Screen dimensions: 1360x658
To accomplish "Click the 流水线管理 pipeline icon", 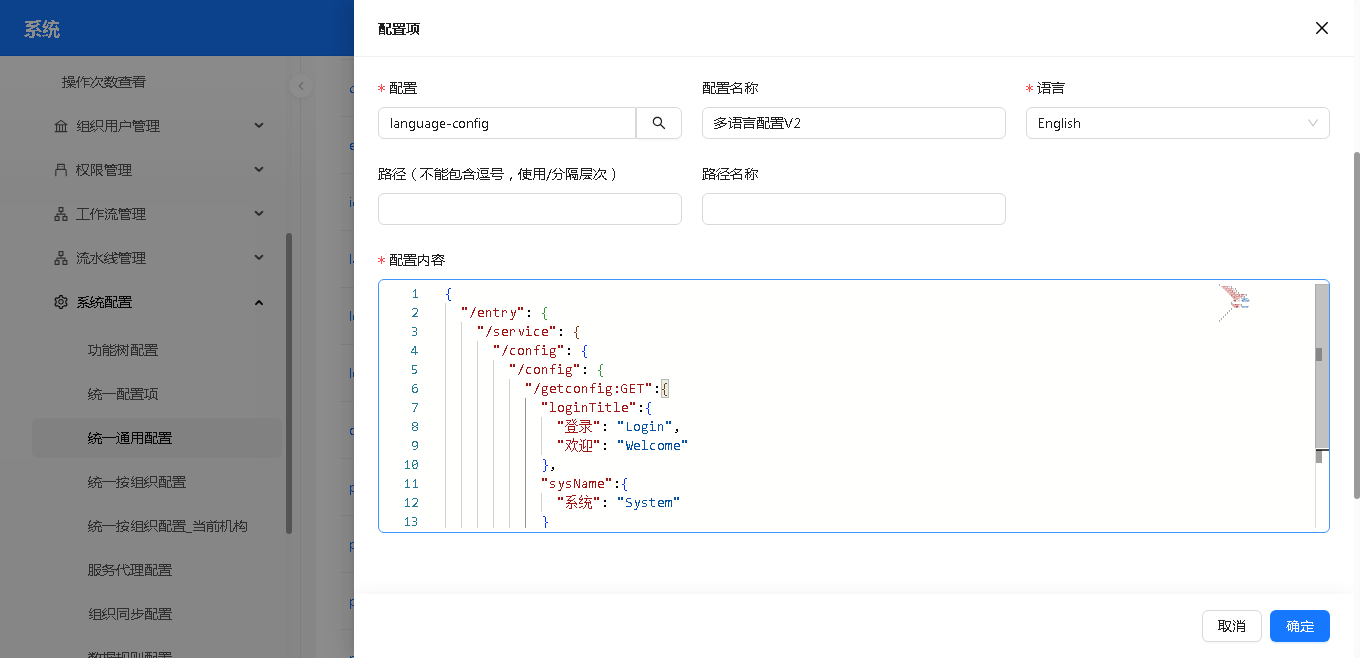I will point(61,258).
